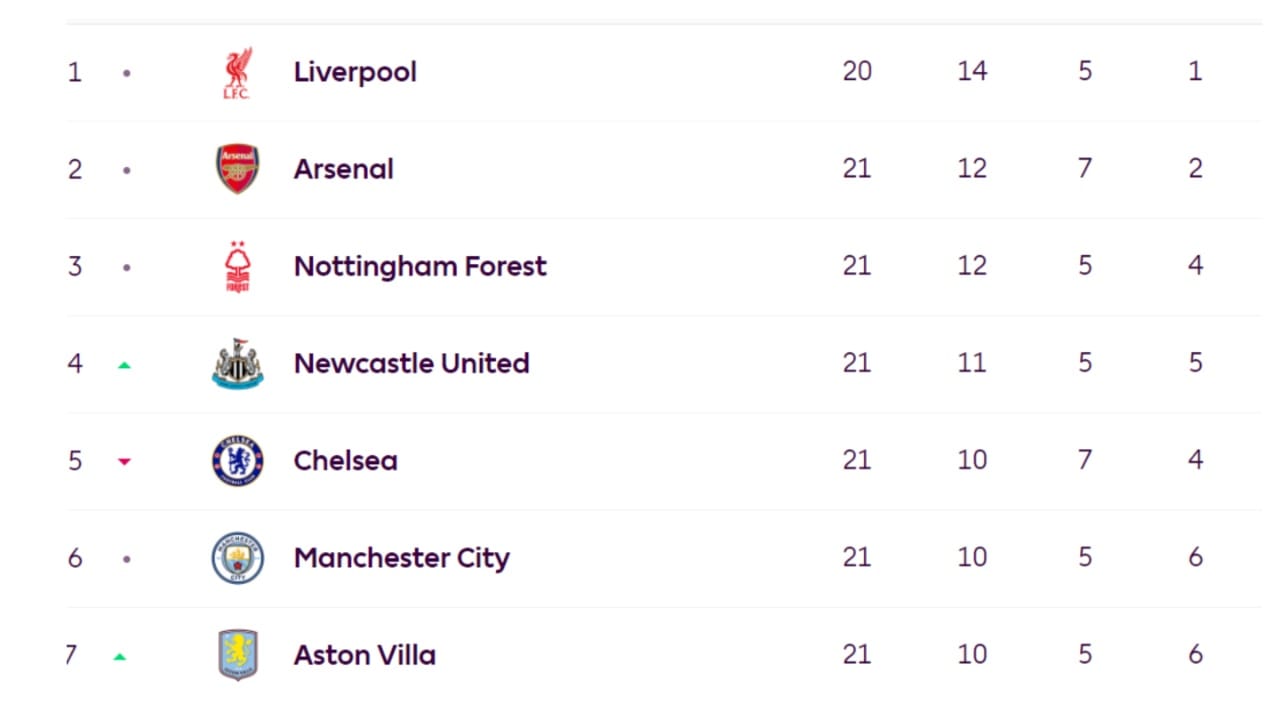Click Liverpool's played count of 20

tap(857, 71)
